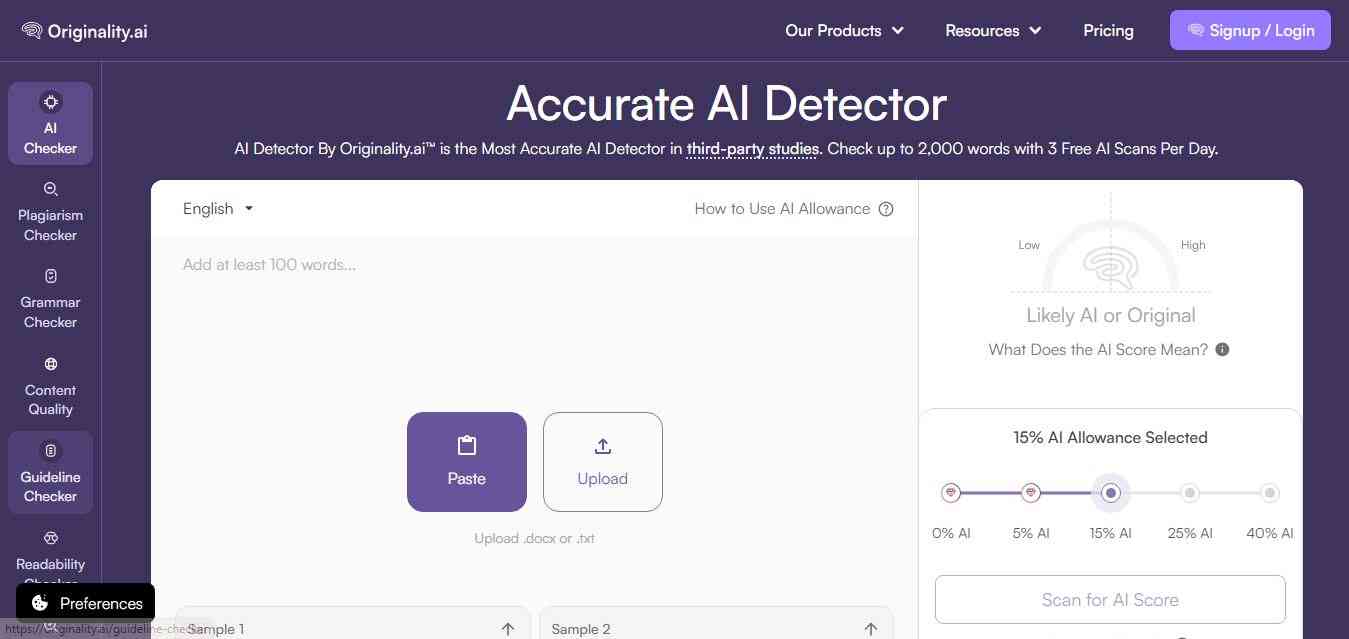The image size is (1349, 639).
Task: Open the English language dropdown
Action: pos(218,209)
